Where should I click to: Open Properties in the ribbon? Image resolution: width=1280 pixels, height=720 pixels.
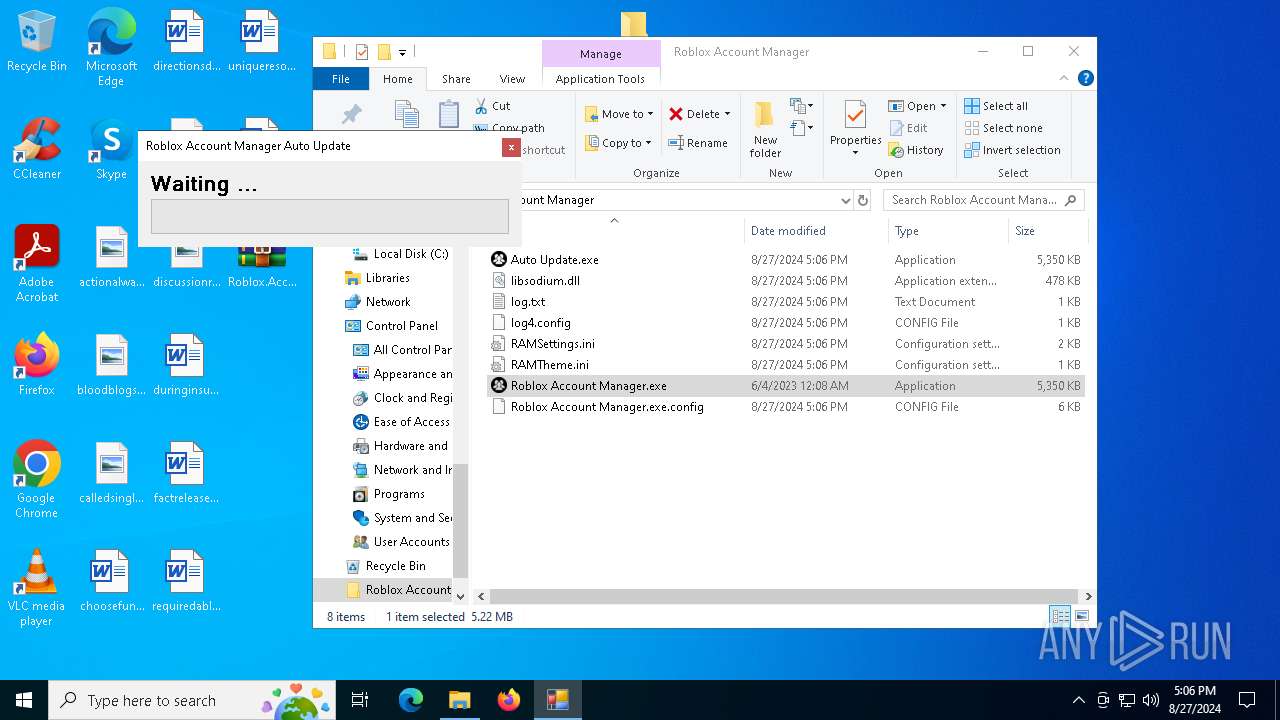pyautogui.click(x=855, y=129)
